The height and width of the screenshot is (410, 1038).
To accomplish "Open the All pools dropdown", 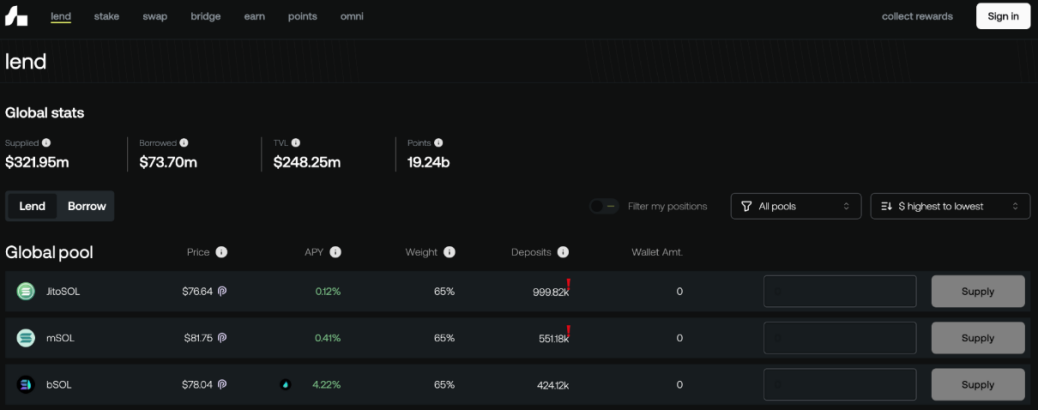I will (796, 206).
